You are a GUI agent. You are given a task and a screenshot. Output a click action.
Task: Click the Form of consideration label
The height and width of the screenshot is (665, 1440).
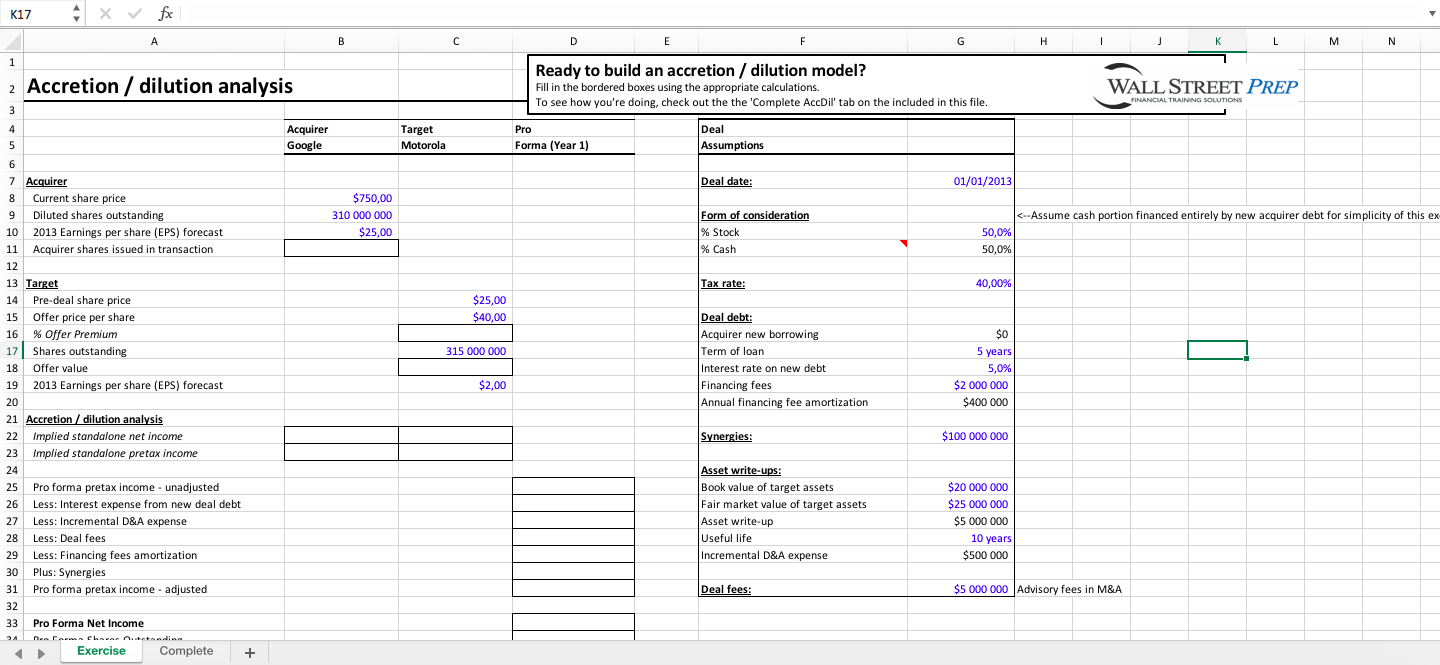coord(755,215)
